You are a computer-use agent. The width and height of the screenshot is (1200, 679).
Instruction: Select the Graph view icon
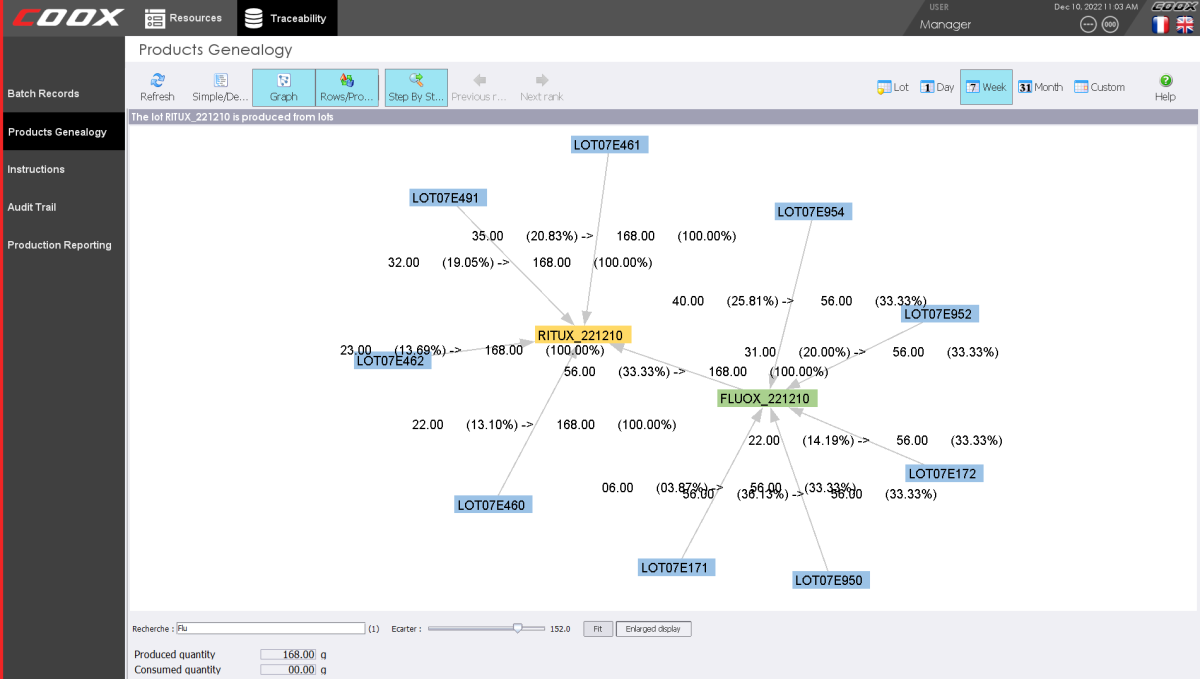(283, 87)
